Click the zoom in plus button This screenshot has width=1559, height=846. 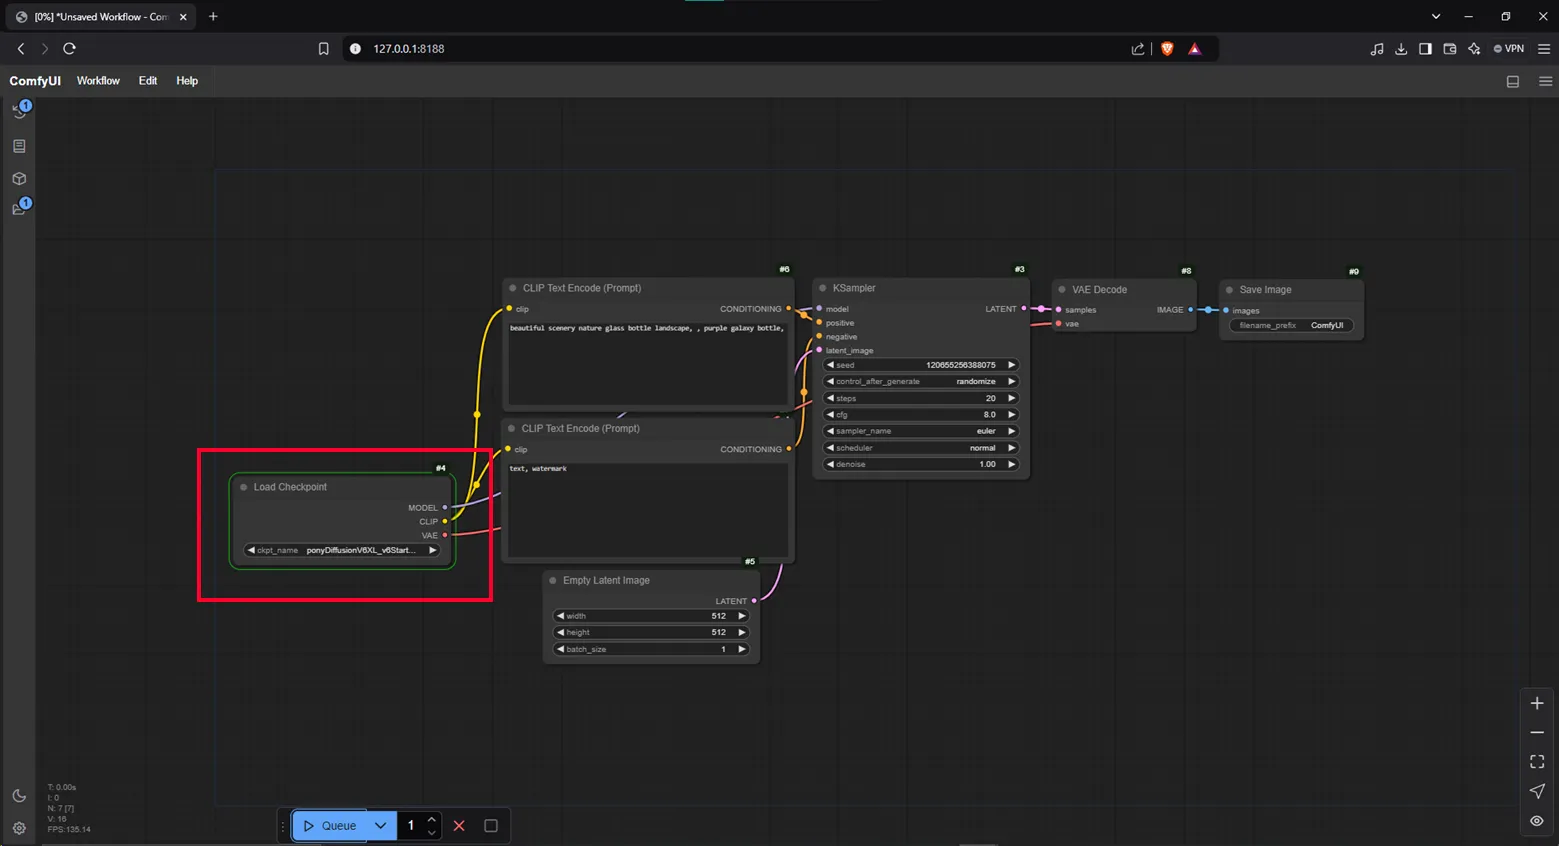(x=1537, y=704)
